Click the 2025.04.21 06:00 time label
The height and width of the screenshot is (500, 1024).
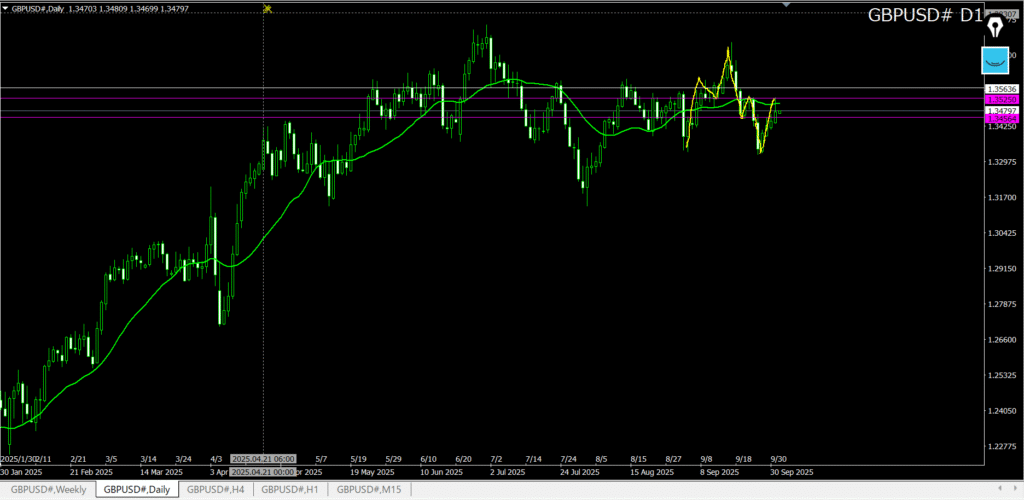(262, 460)
